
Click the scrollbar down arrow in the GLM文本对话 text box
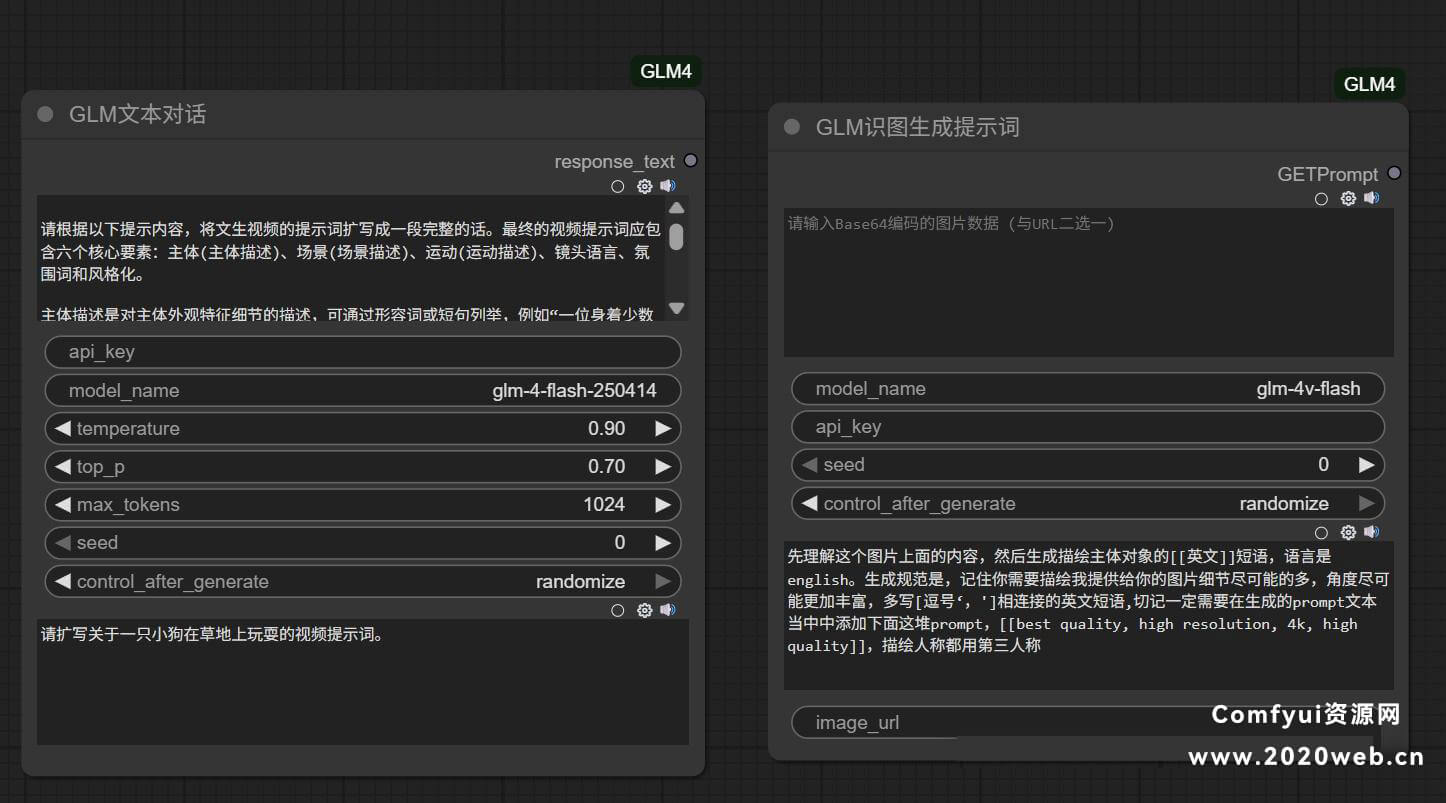pyautogui.click(x=677, y=308)
